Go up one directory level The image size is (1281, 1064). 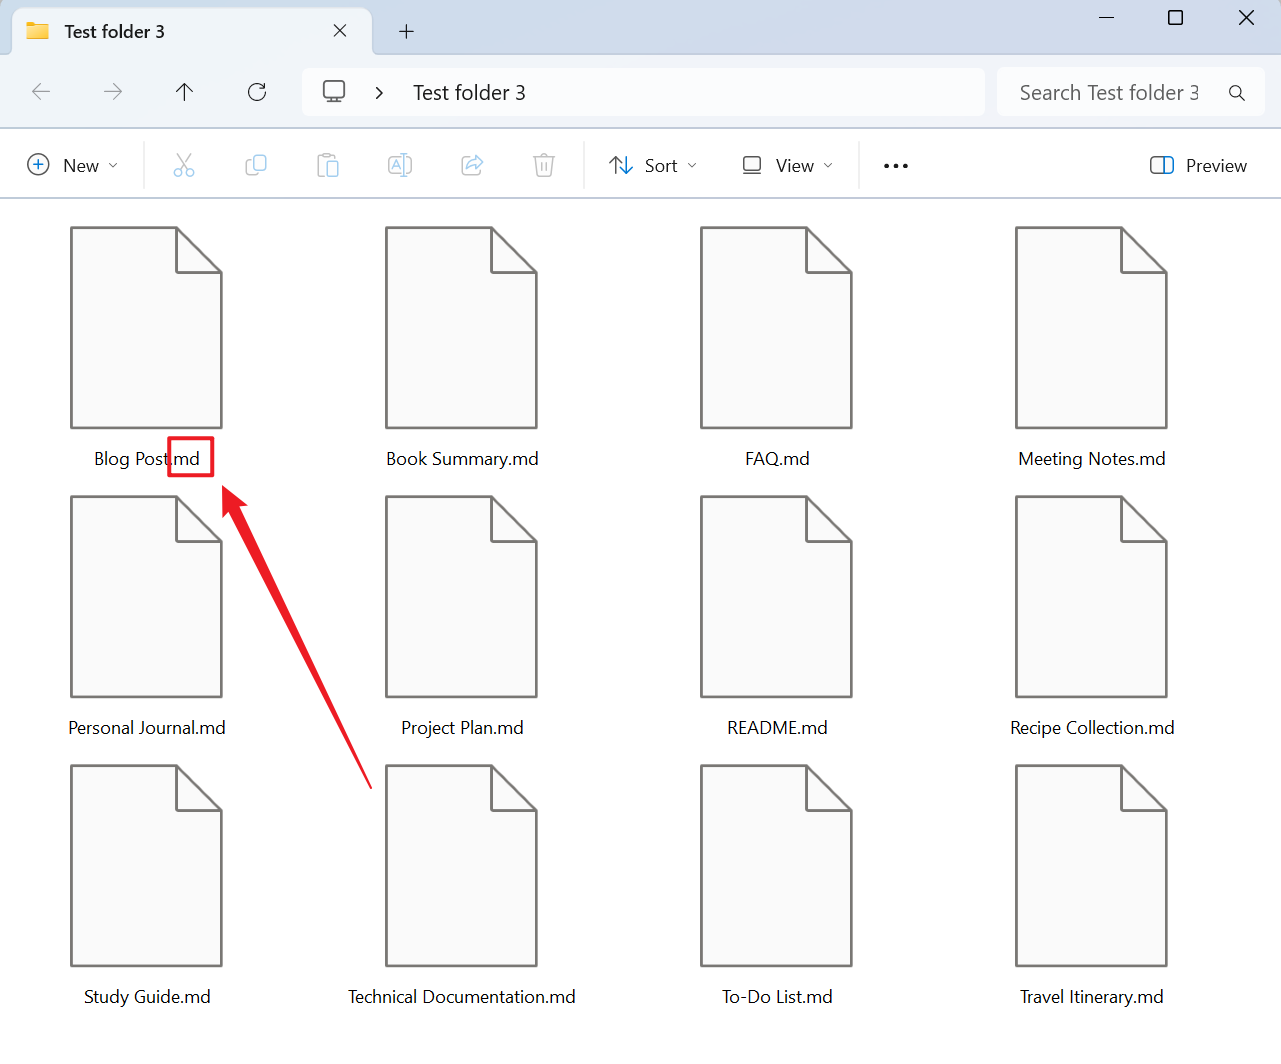click(184, 92)
